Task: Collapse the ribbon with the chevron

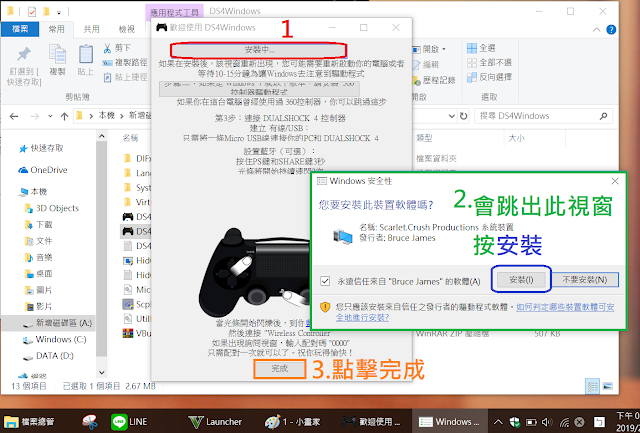Action: coord(596,29)
